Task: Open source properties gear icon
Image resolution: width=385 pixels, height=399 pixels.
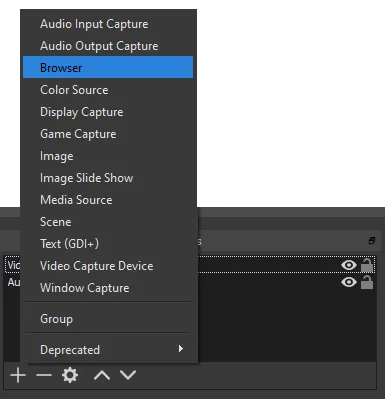Action: 70,375
